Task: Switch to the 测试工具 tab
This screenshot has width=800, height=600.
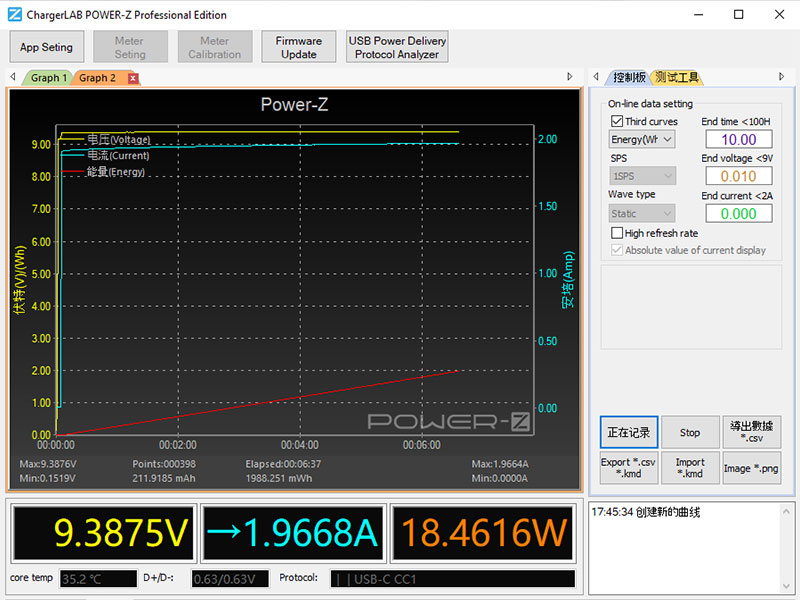Action: pos(677,78)
